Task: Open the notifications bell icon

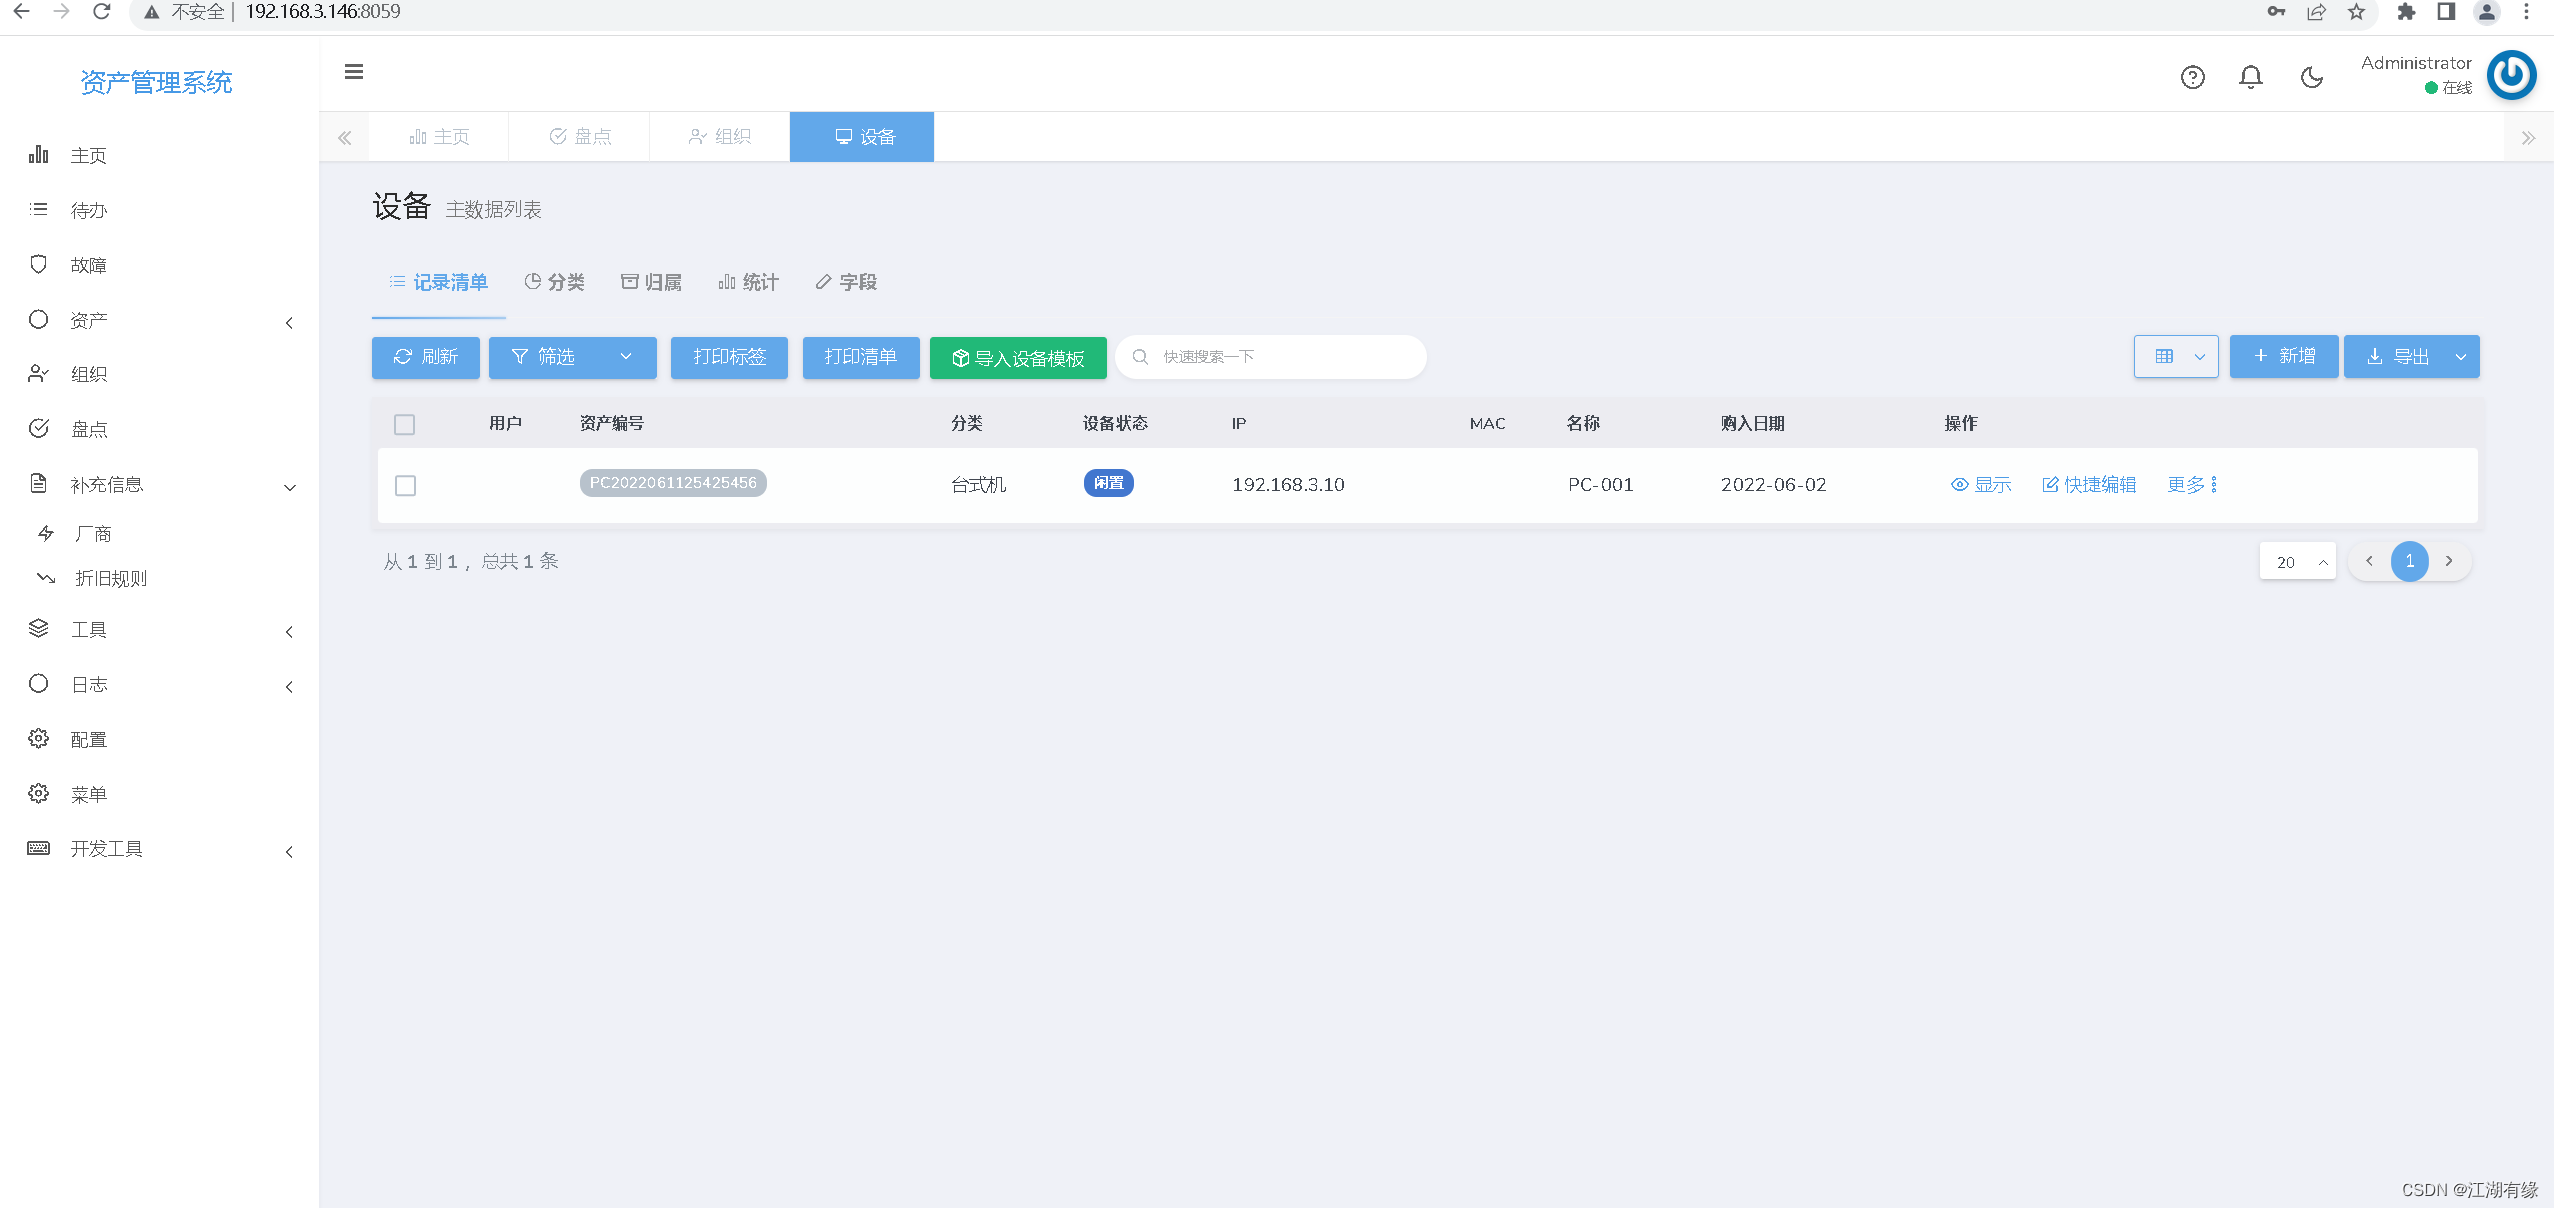Action: click(2250, 77)
